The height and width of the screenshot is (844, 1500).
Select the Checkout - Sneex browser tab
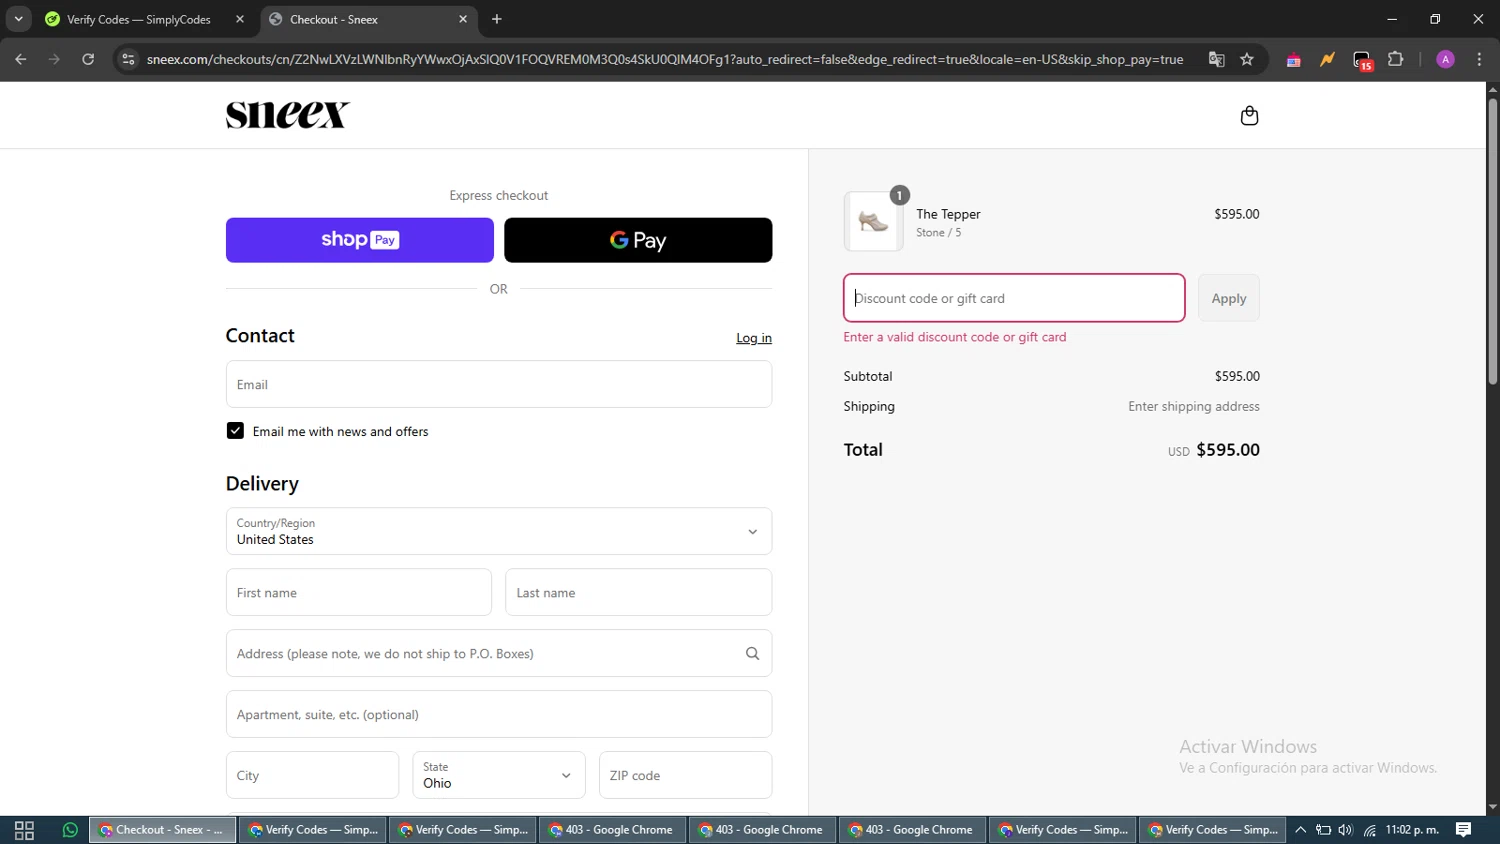366,19
